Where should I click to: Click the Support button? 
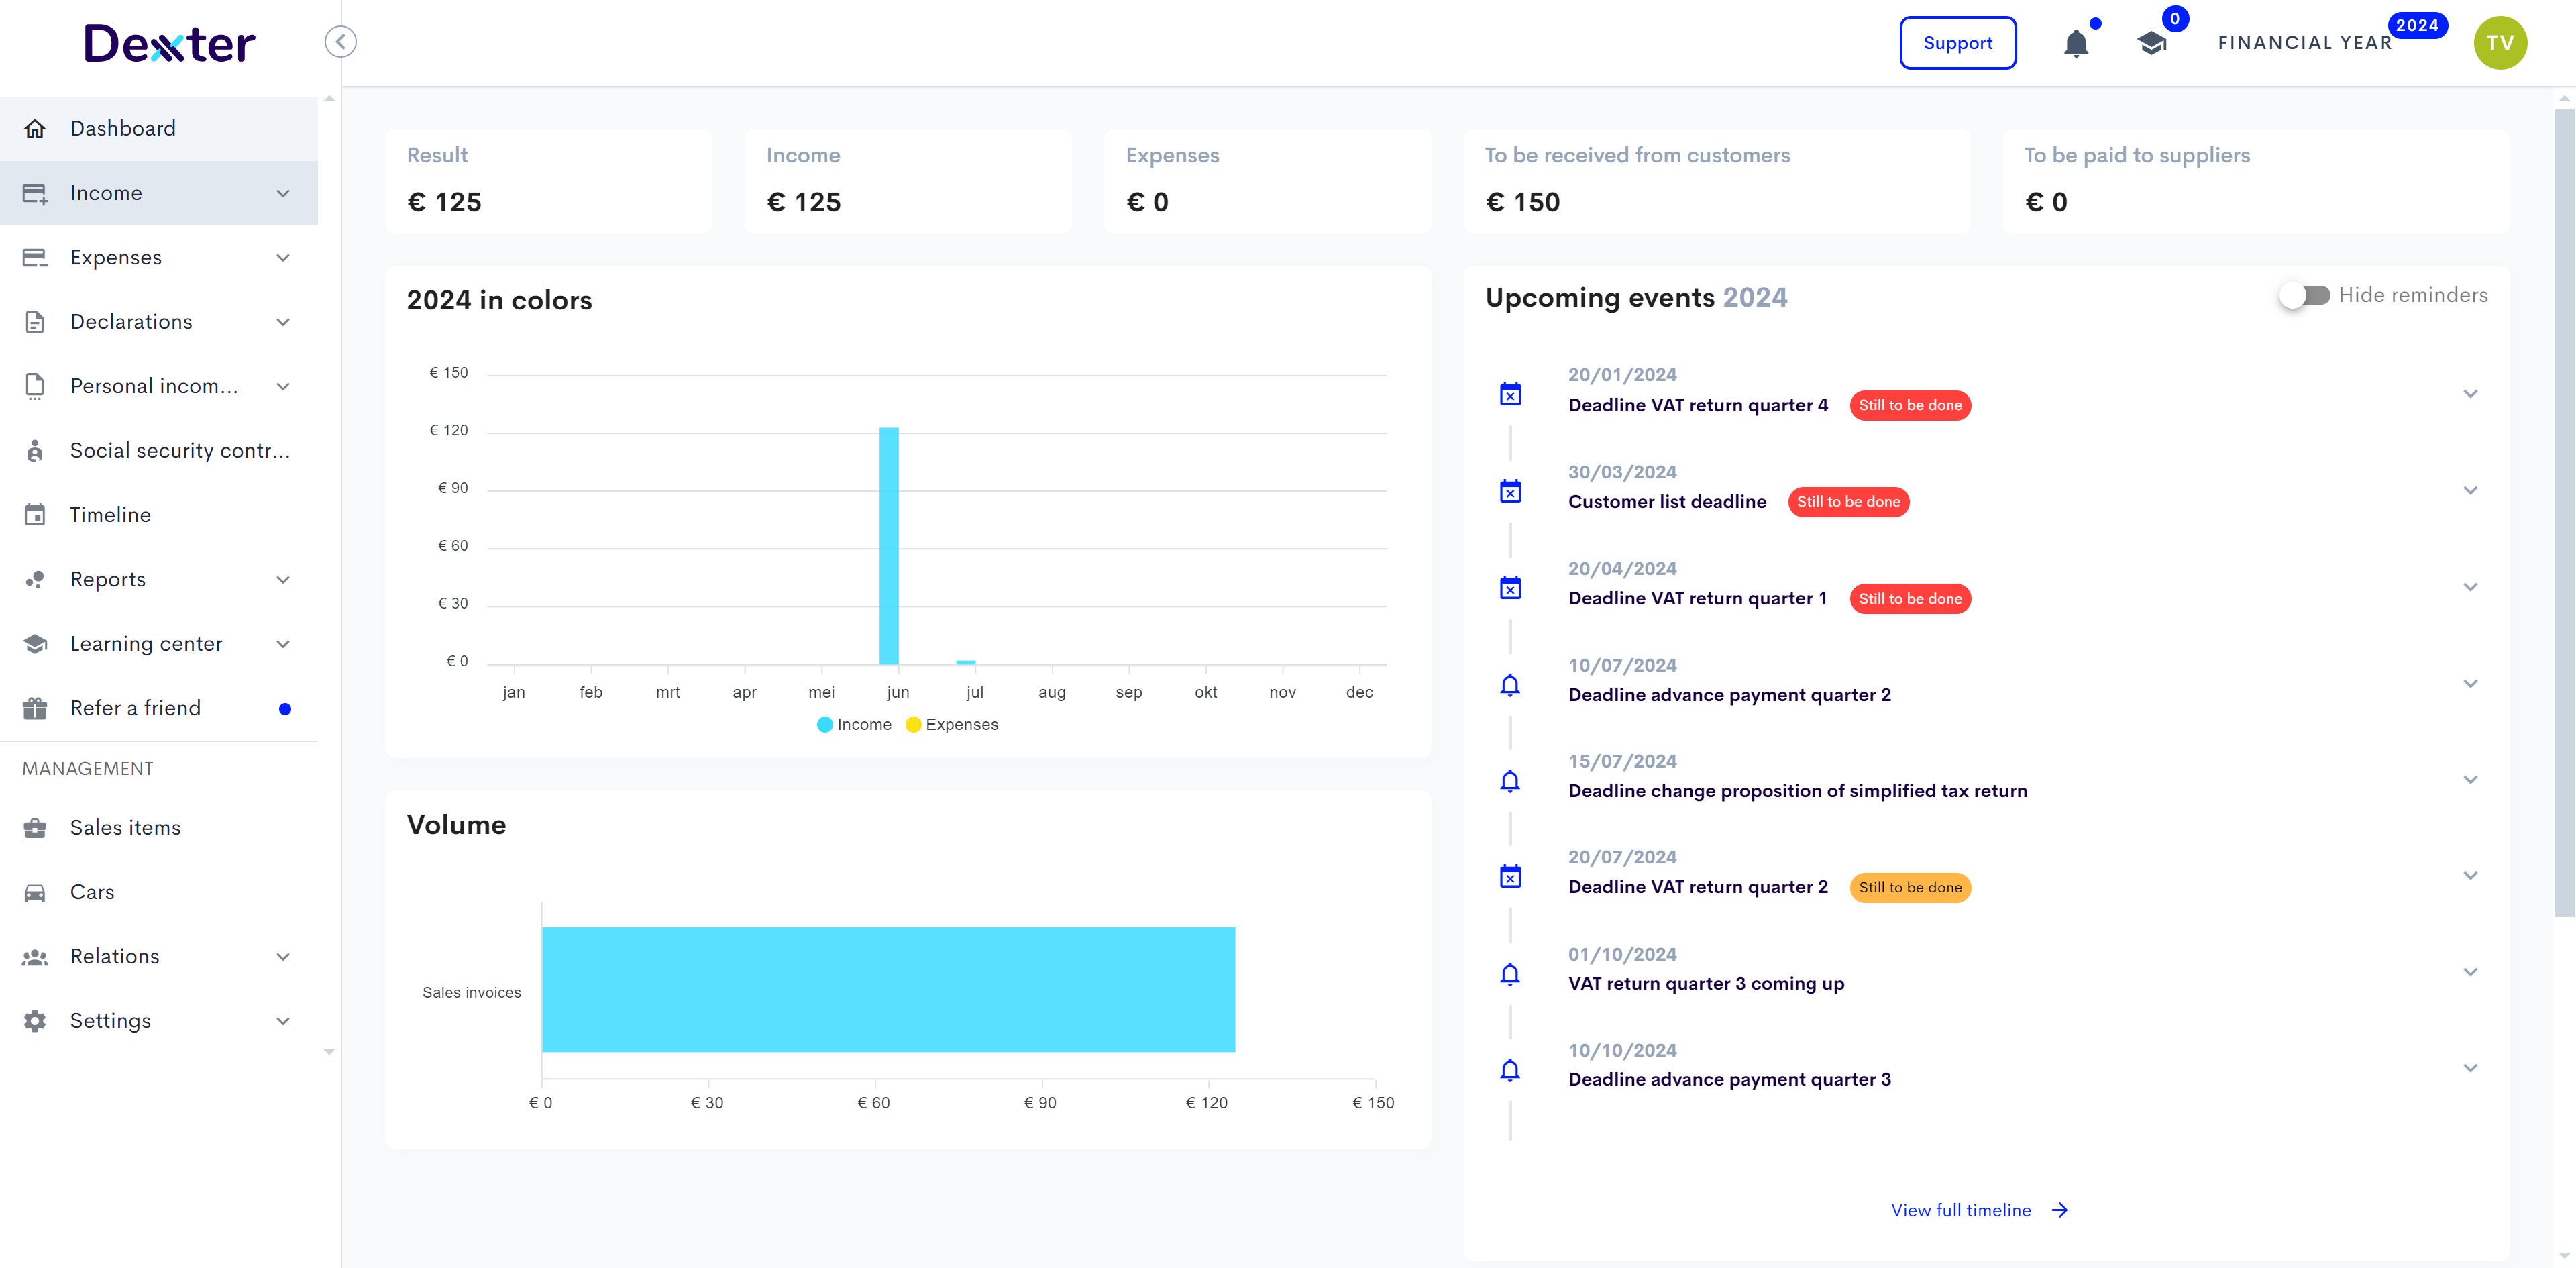point(1957,43)
